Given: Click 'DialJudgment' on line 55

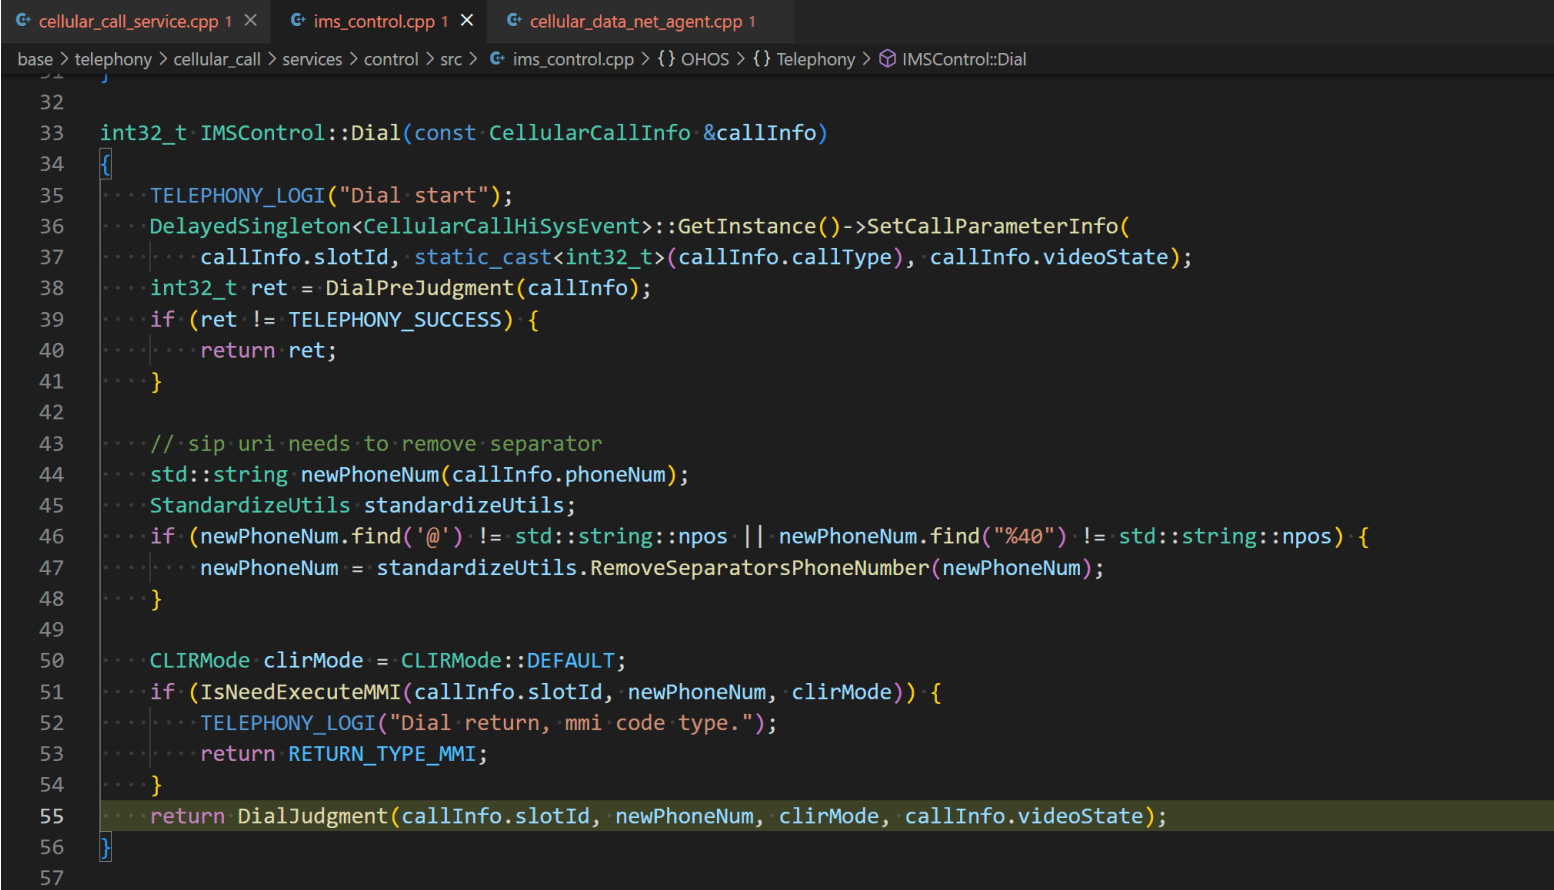Looking at the screenshot, I should point(313,816).
